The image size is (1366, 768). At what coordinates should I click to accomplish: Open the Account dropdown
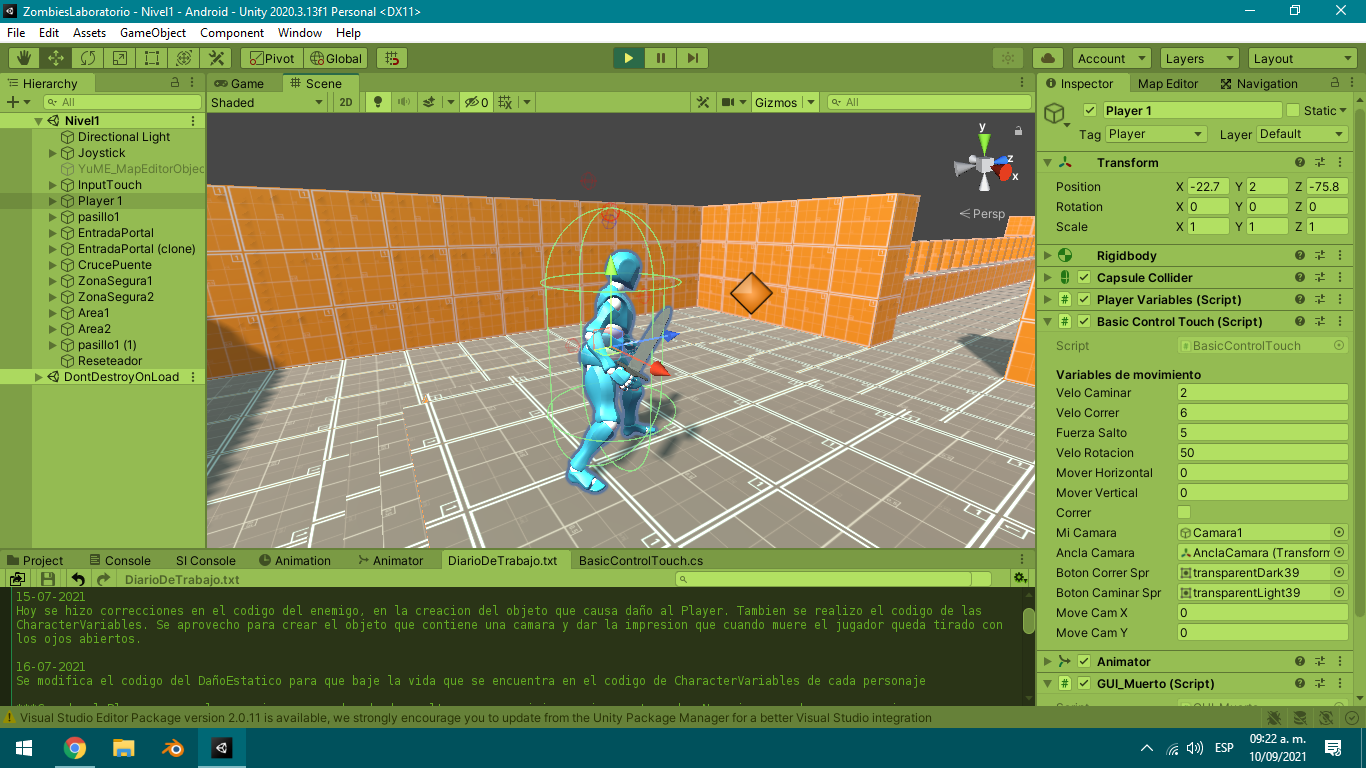tap(1113, 58)
